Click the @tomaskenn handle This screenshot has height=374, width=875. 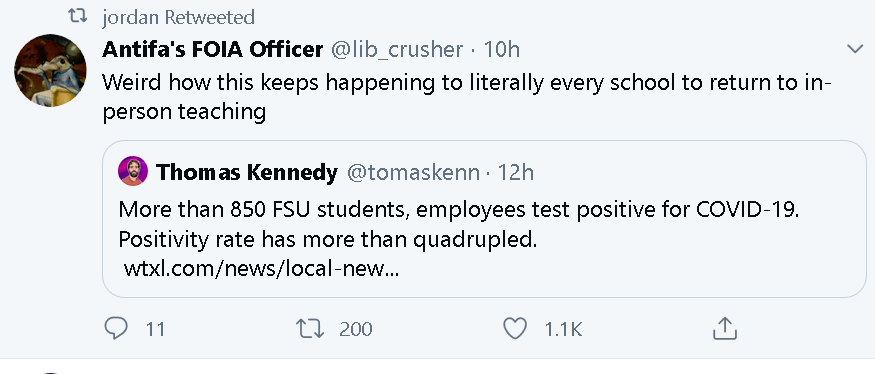tap(413, 172)
